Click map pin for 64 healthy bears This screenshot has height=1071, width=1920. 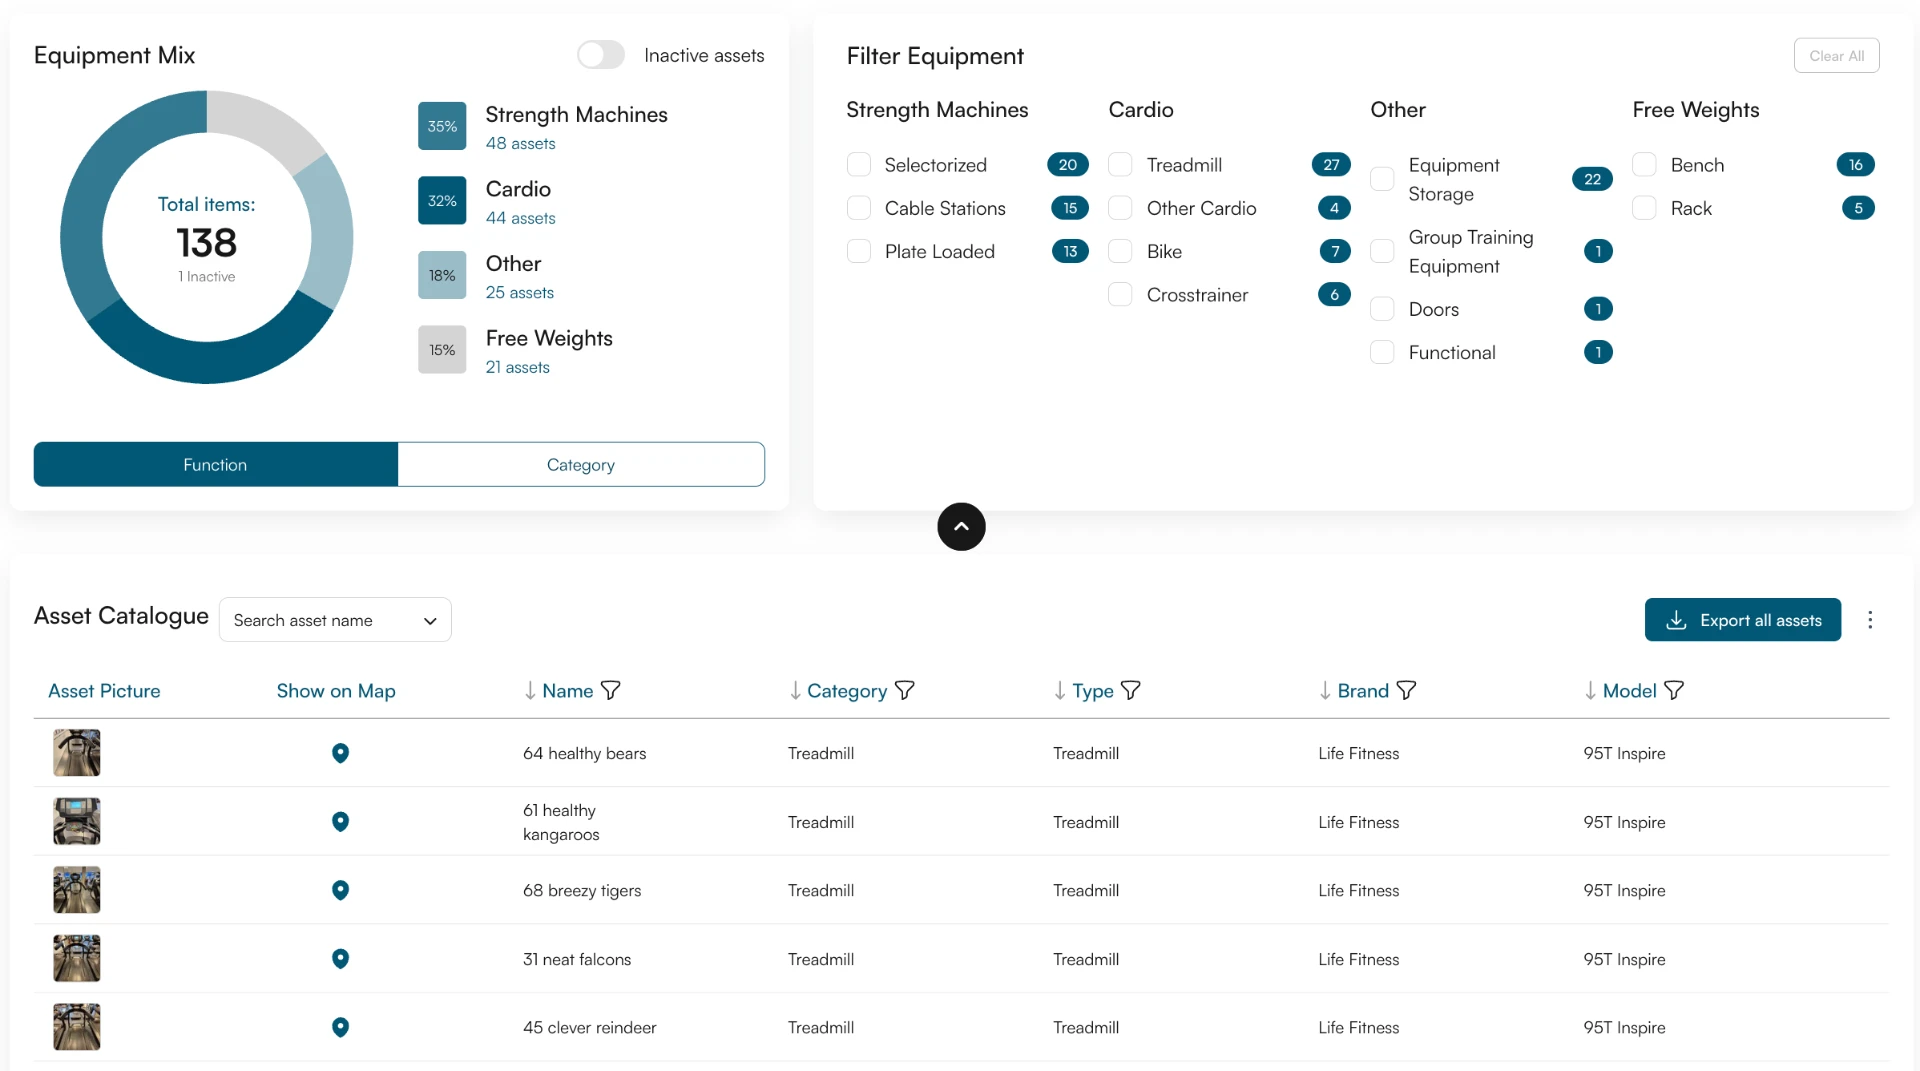pos(340,753)
